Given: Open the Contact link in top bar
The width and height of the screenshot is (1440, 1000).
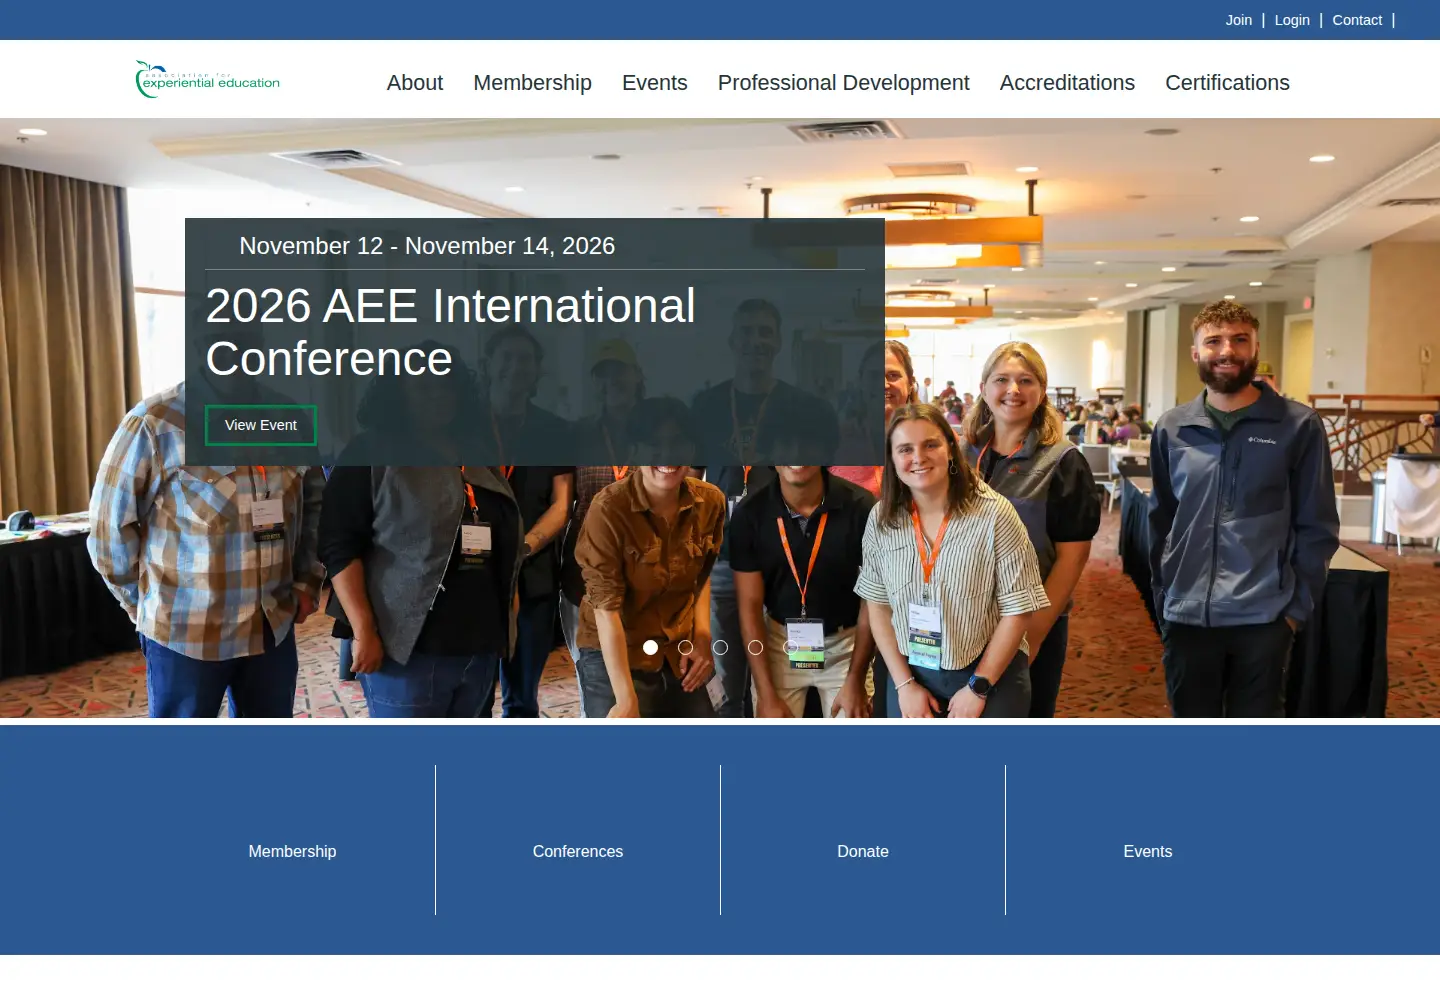Looking at the screenshot, I should coord(1357,20).
